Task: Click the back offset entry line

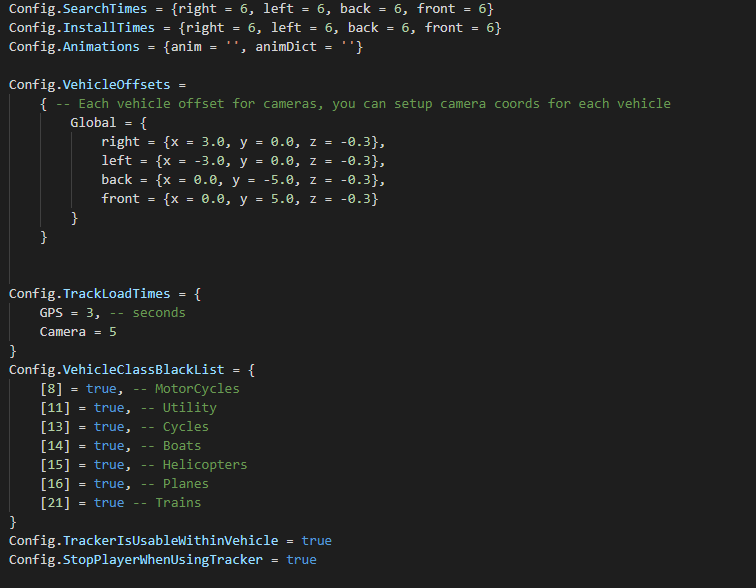Action: pyautogui.click(x=242, y=180)
